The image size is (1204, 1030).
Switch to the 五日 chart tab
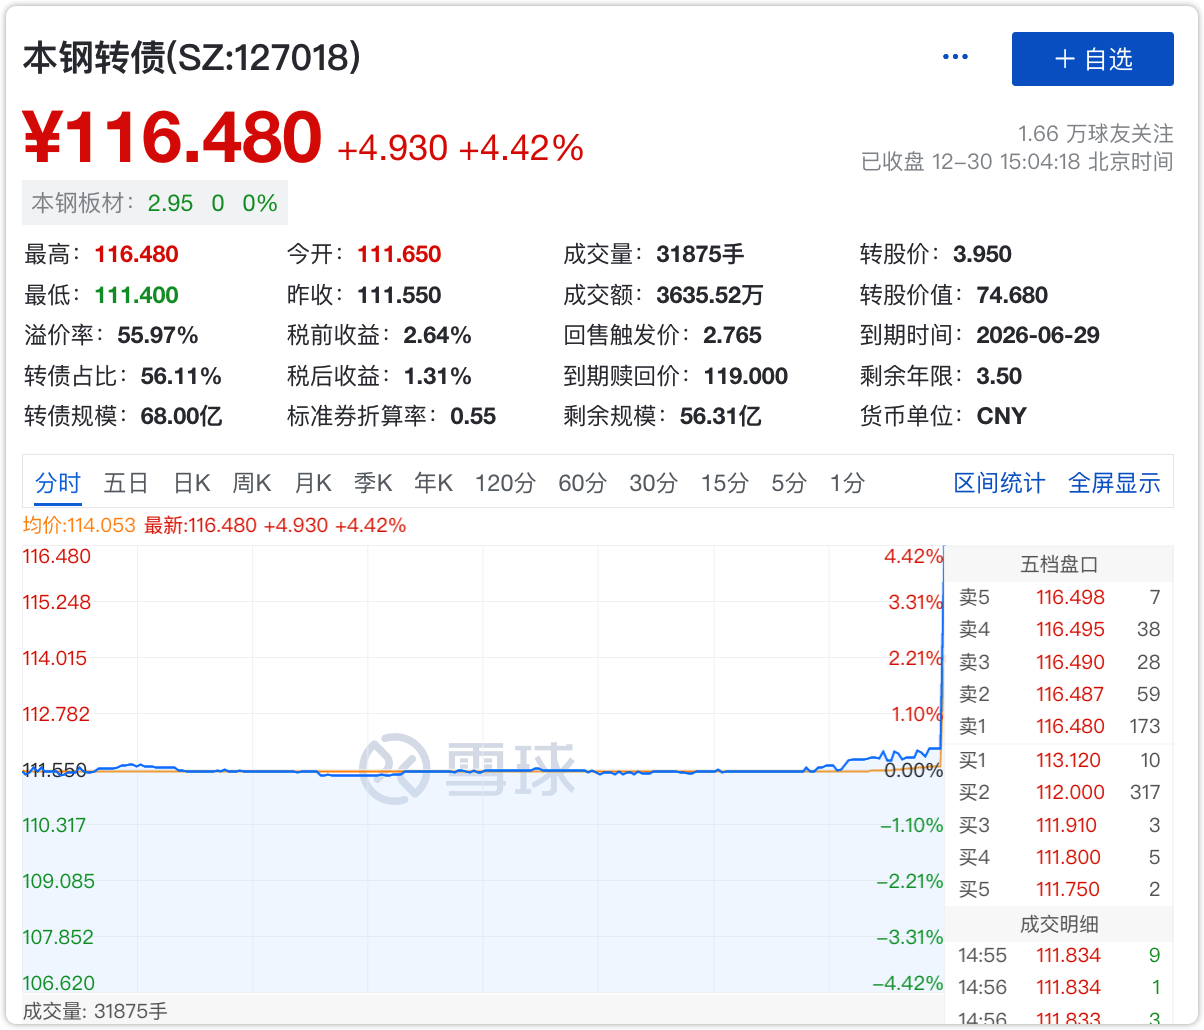point(126,484)
